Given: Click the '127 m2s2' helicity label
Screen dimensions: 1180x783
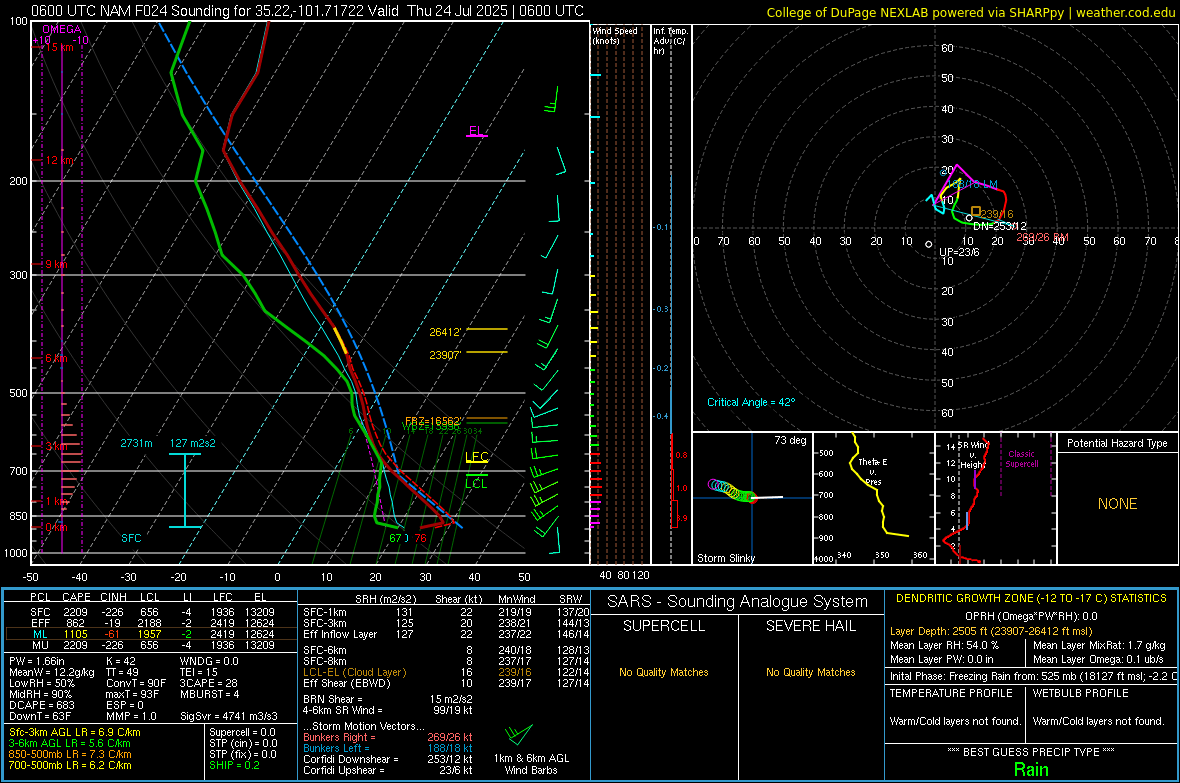Looking at the screenshot, I should (193, 443).
